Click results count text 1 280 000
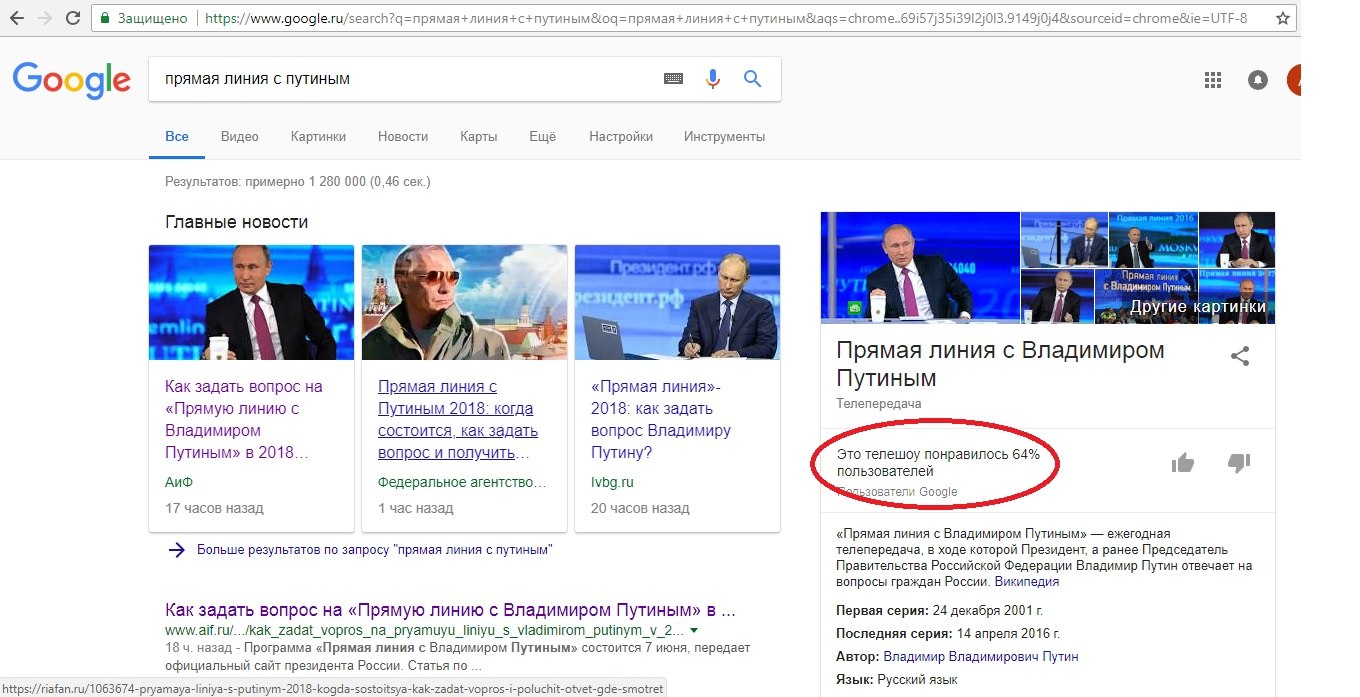Image resolution: width=1360 pixels, height=697 pixels. pyautogui.click(x=297, y=182)
